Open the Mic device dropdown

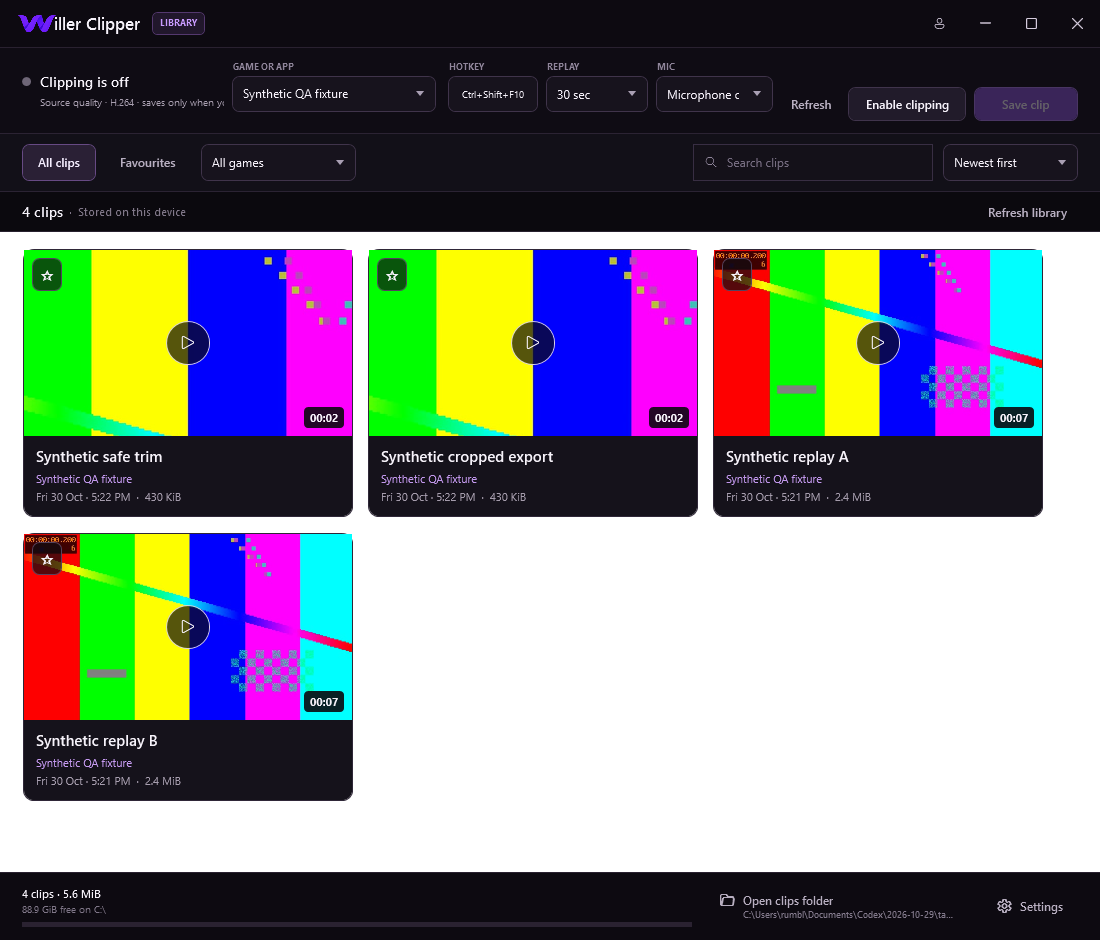click(x=714, y=94)
